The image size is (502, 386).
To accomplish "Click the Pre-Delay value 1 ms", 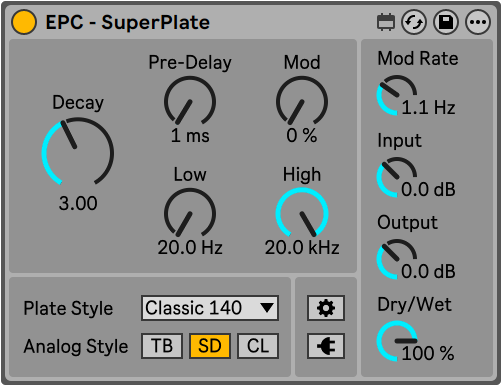I will point(190,136).
